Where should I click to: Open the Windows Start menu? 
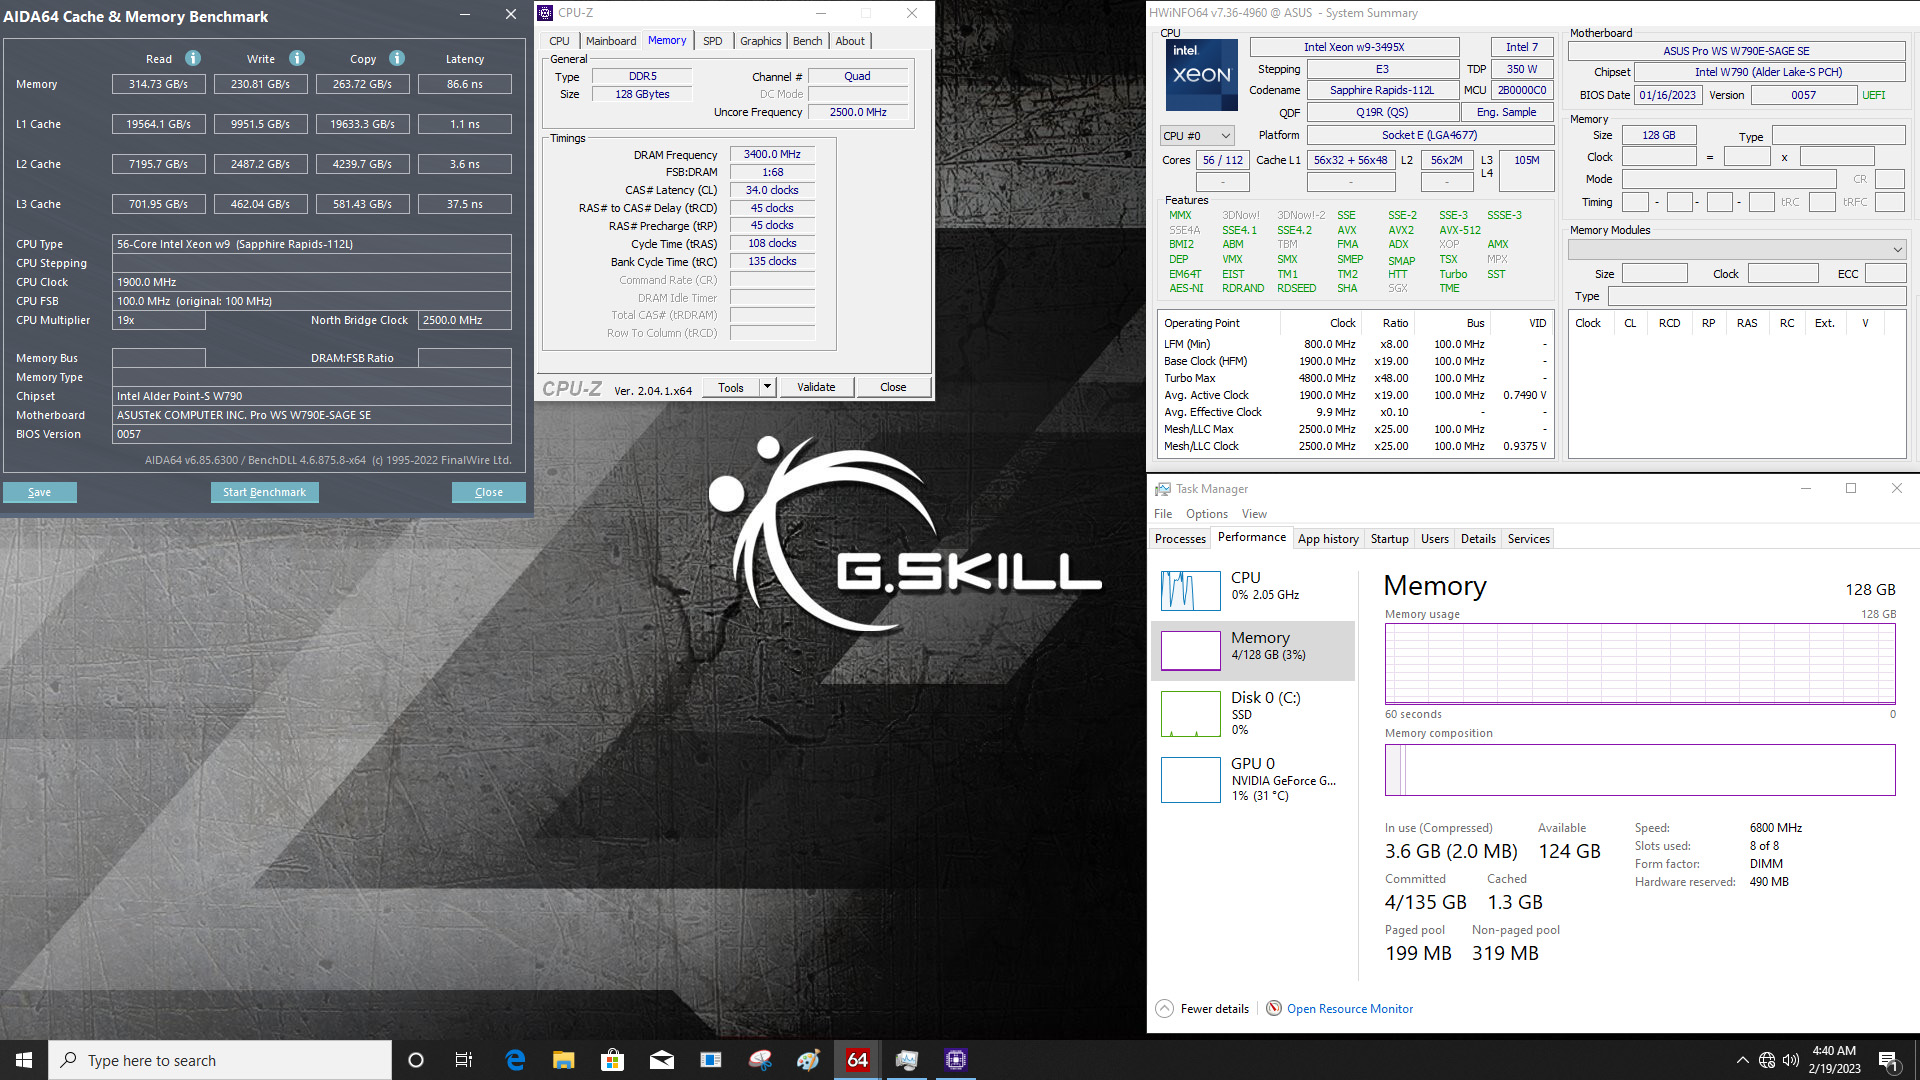(24, 1060)
